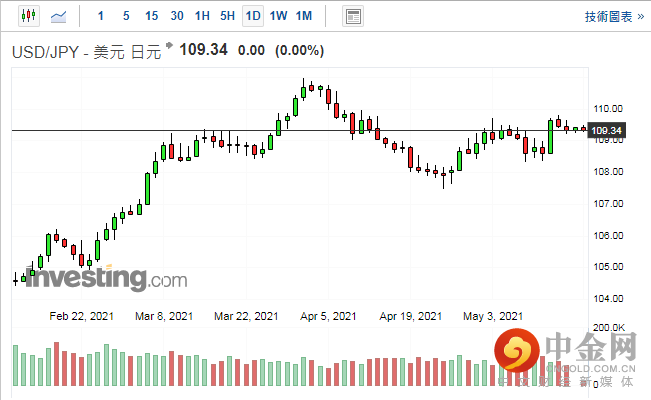Viewport: 651px width, 400px height.
Task: Click the Mar 8, 2021 date label
Action: tap(164, 317)
